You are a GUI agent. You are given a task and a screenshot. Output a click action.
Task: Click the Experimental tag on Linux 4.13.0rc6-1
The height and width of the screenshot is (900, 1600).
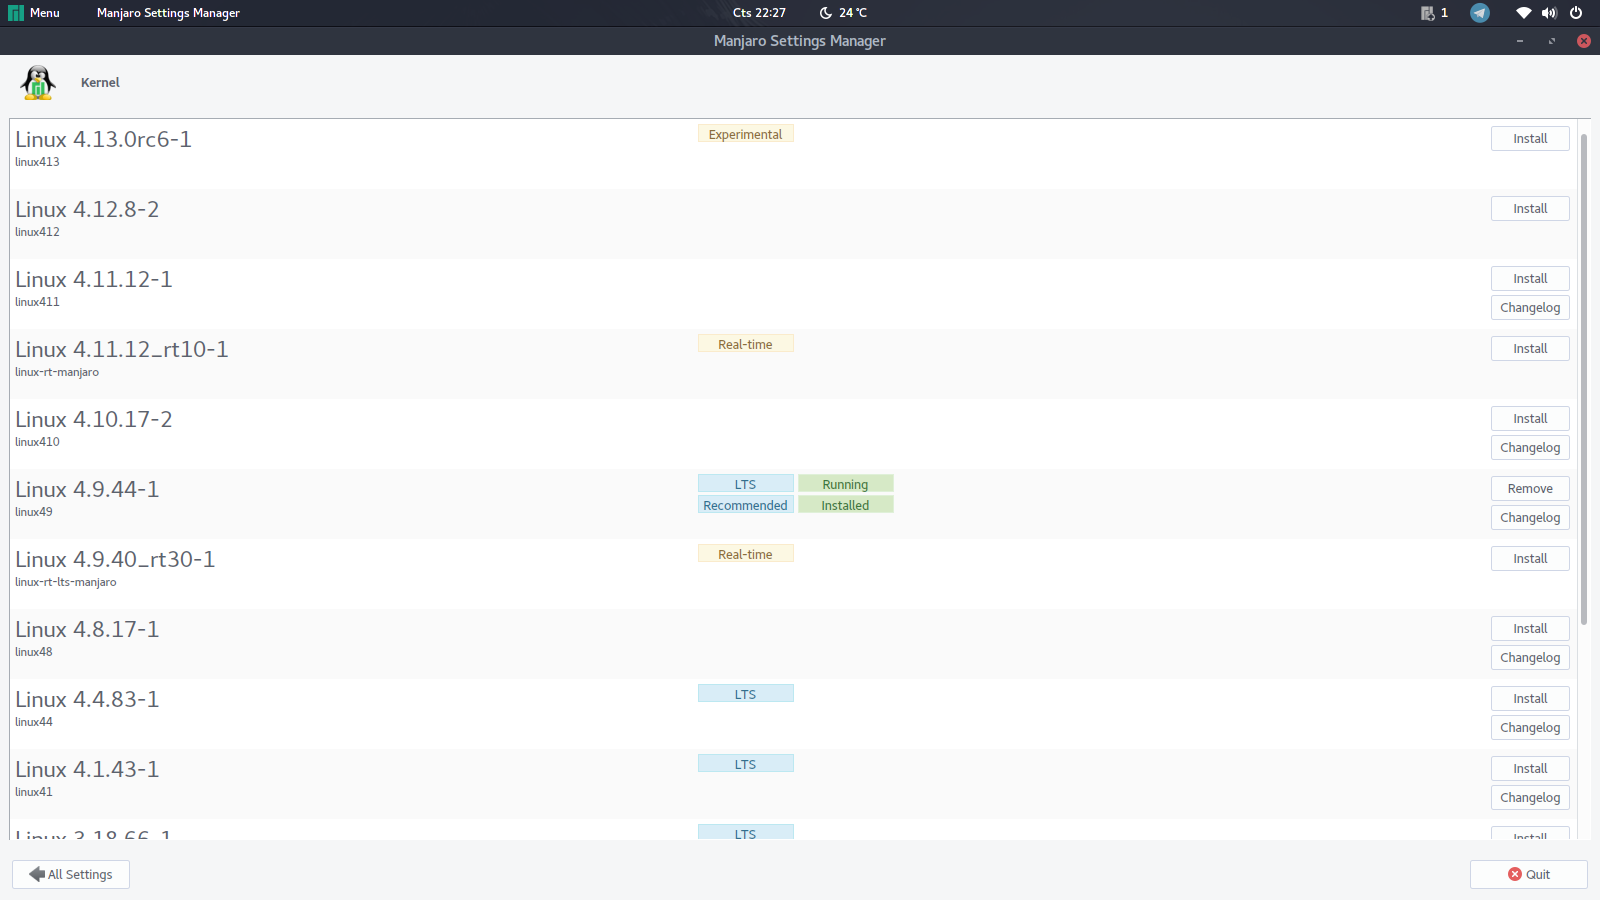[746, 134]
